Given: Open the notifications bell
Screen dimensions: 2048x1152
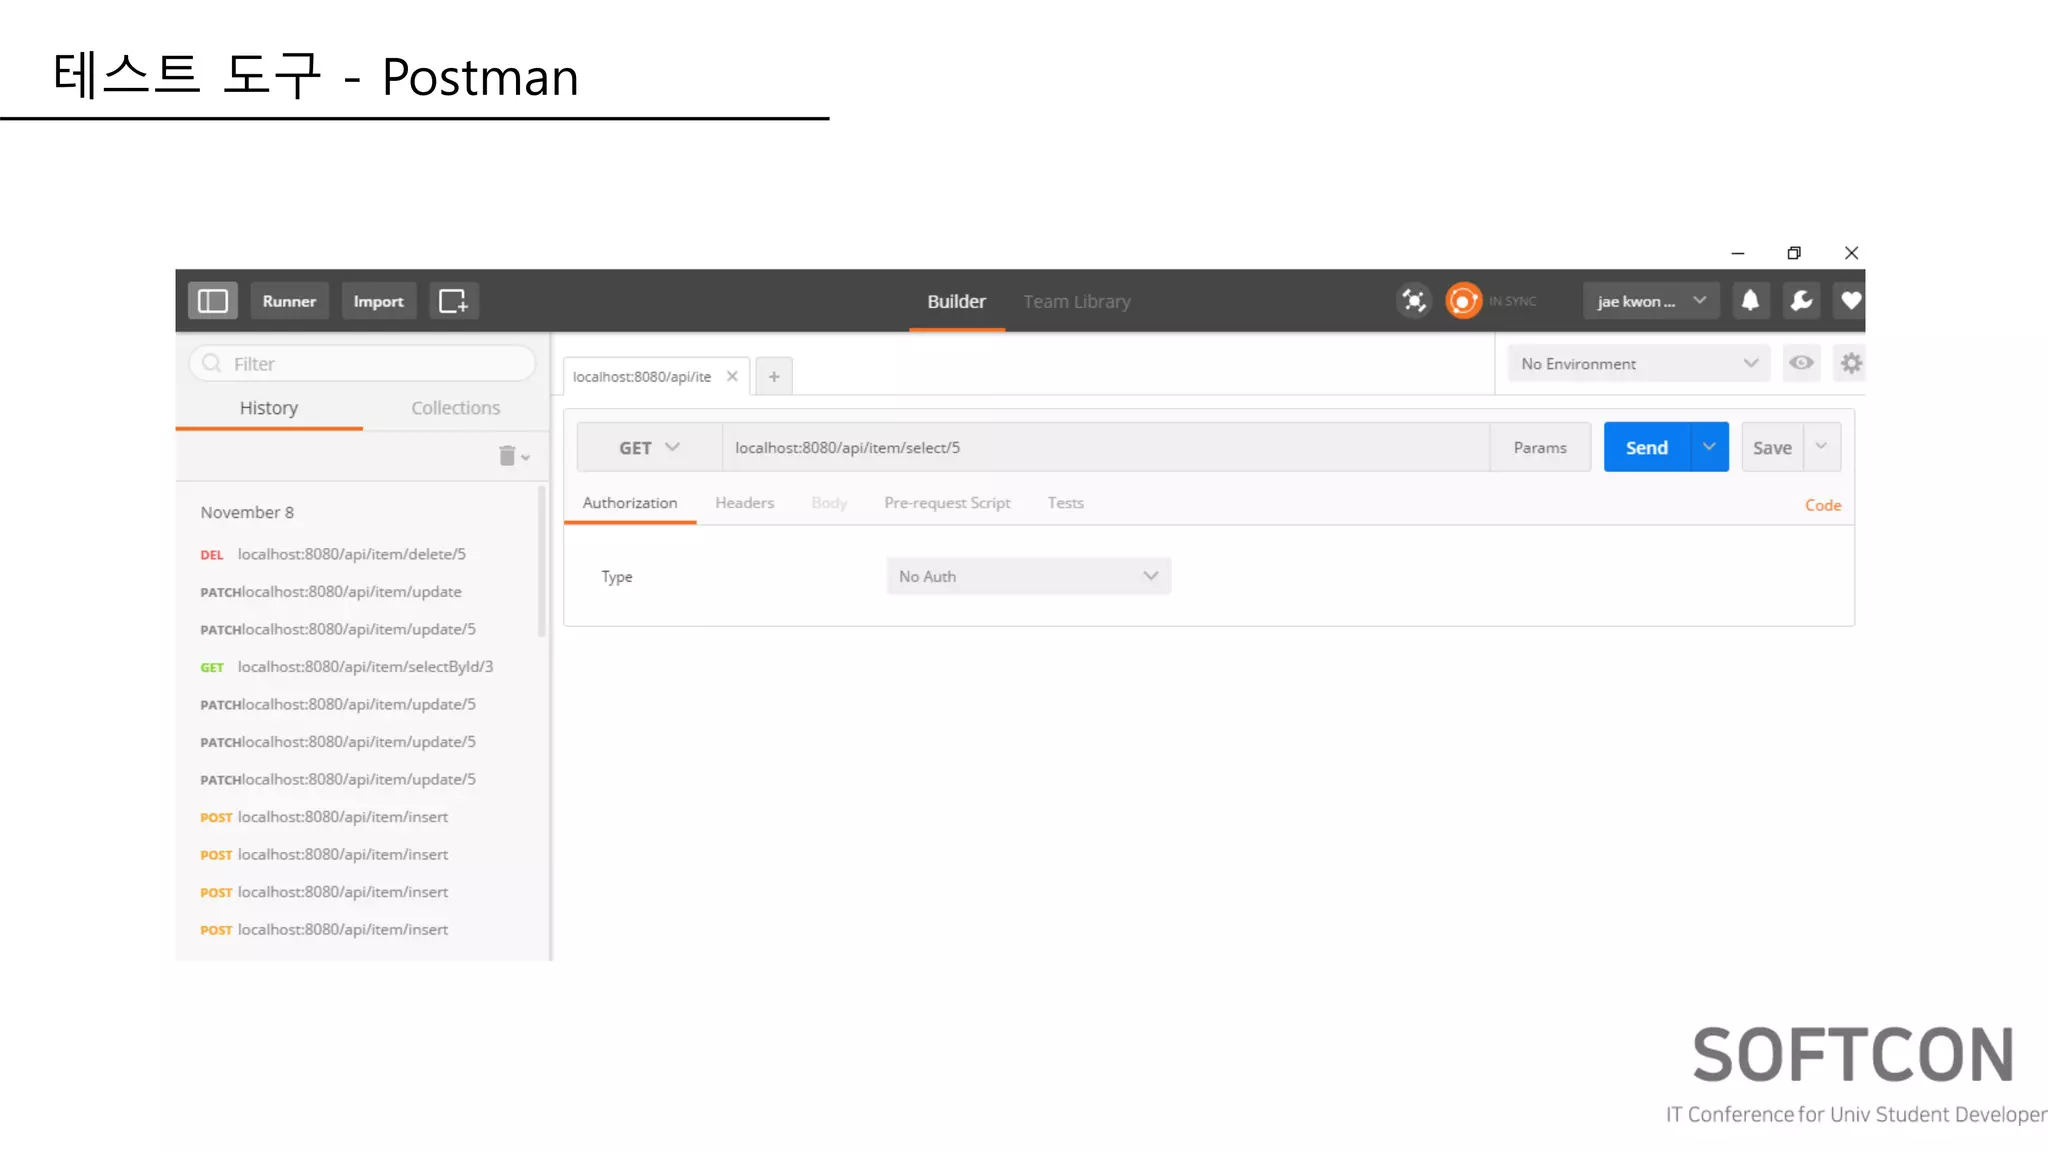Looking at the screenshot, I should tap(1750, 301).
